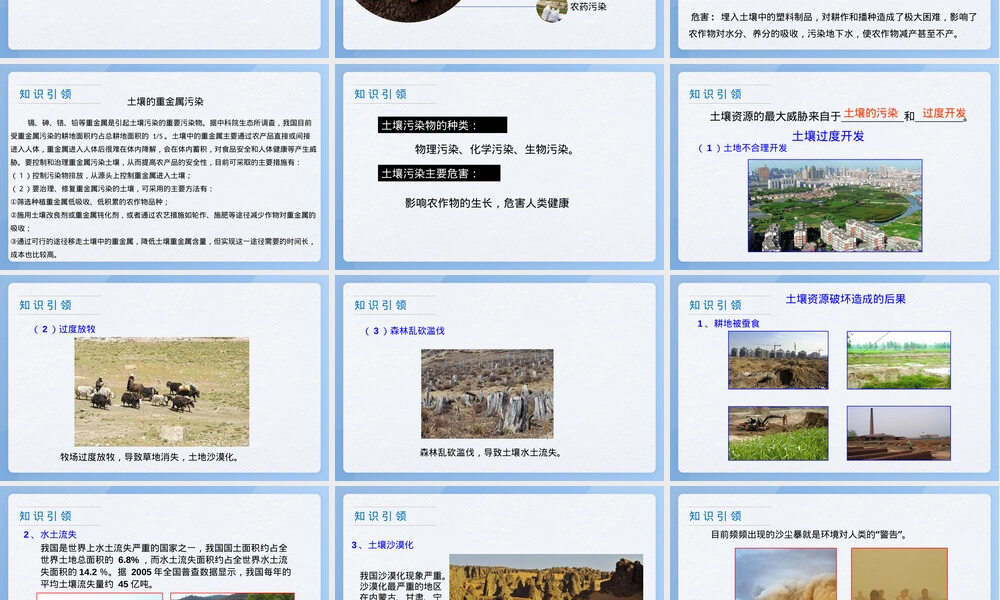Click 知识引领 header on the 过度放牧 slide
This screenshot has width=1000, height=600.
(x=45, y=305)
